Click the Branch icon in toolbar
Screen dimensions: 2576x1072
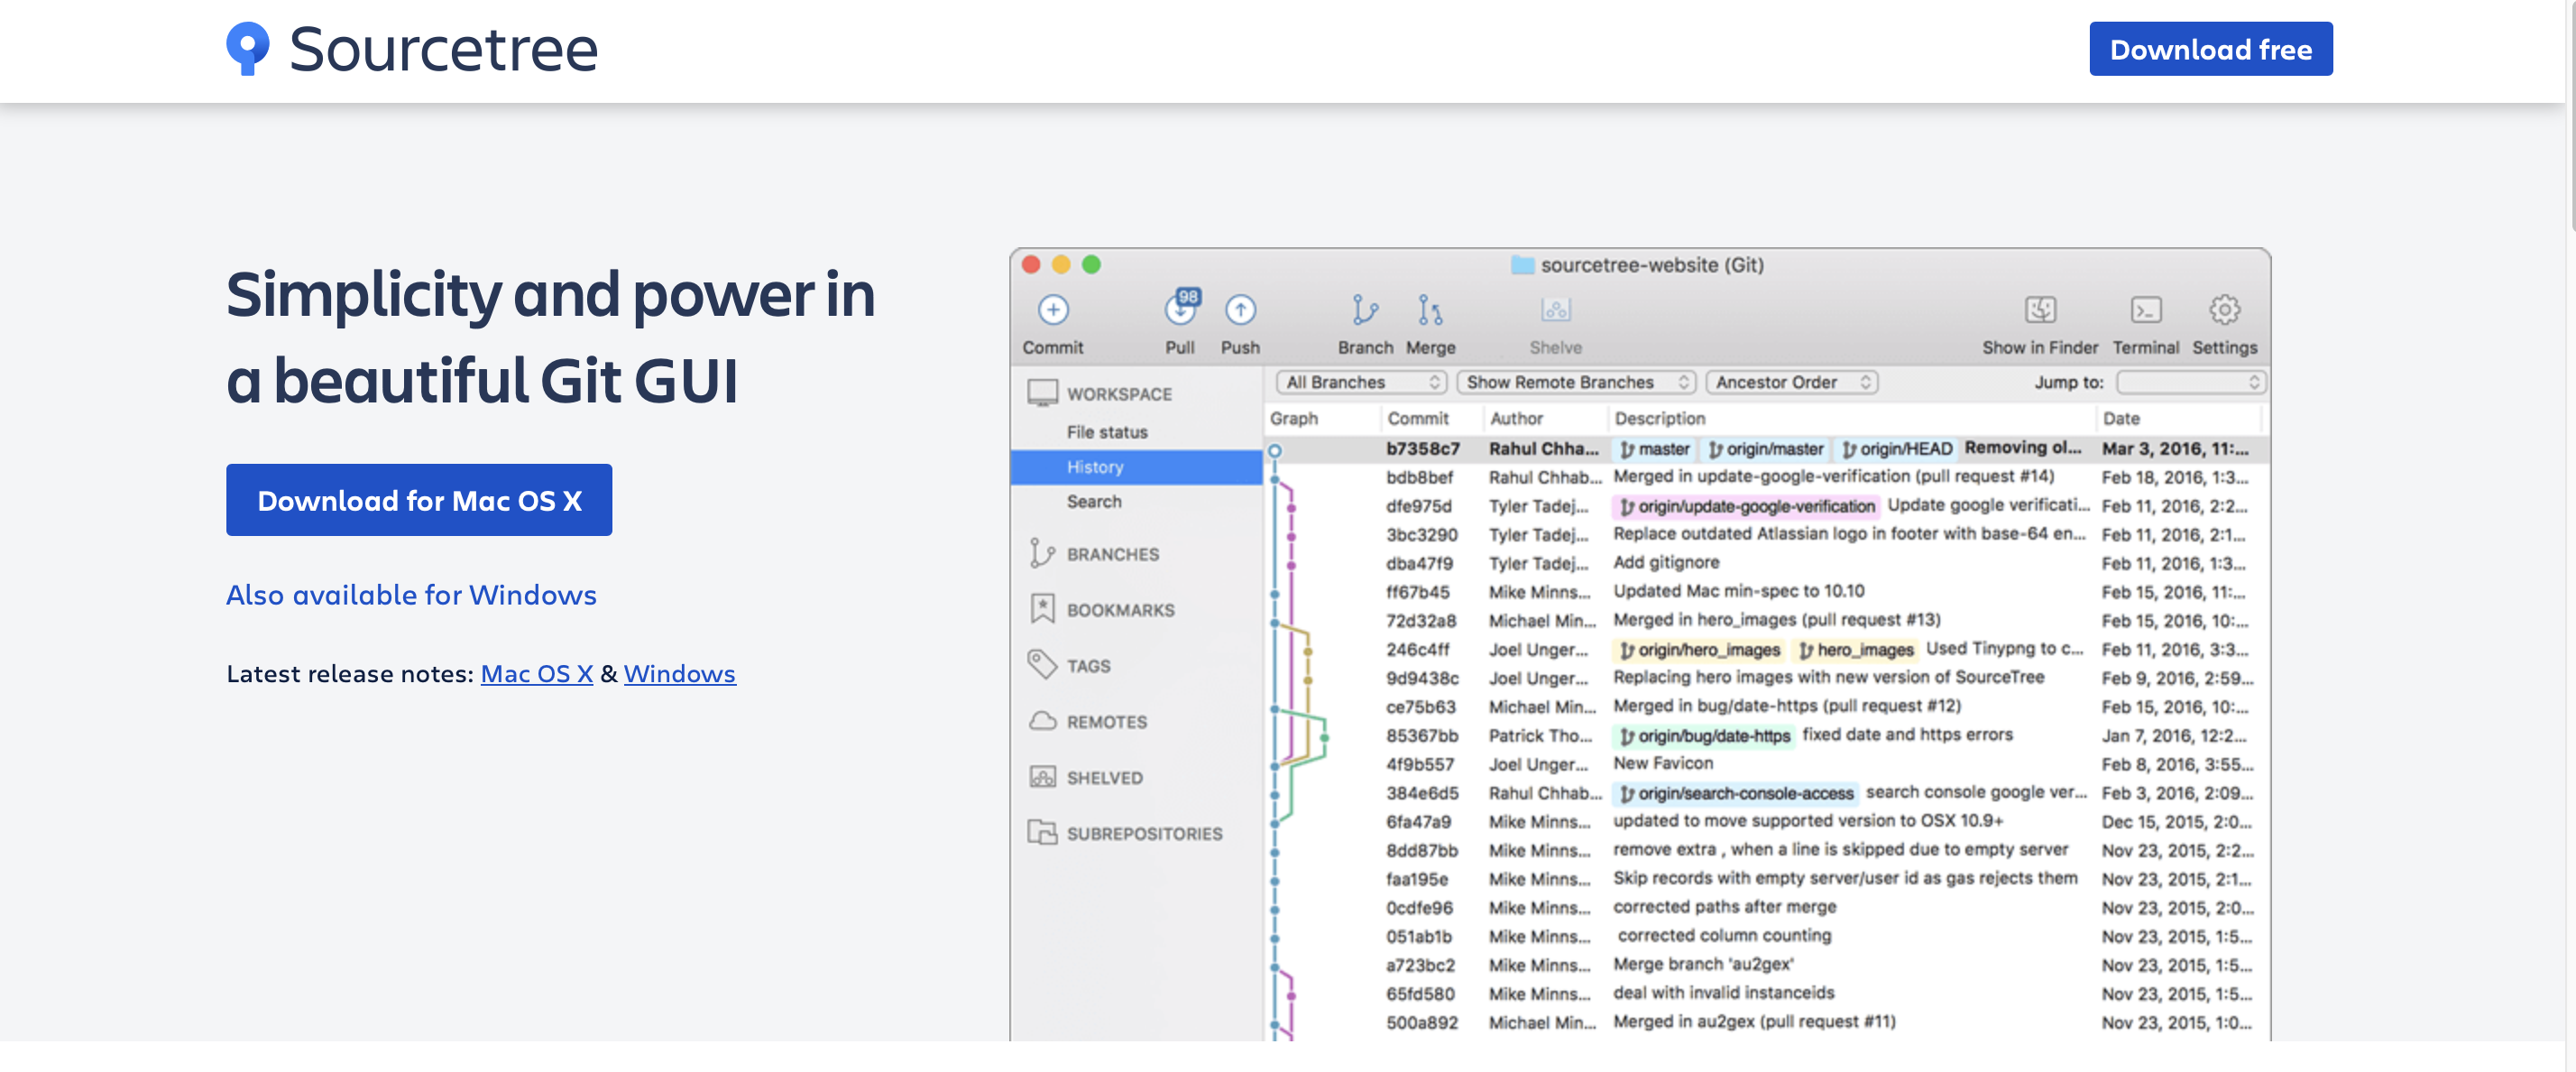1365,310
